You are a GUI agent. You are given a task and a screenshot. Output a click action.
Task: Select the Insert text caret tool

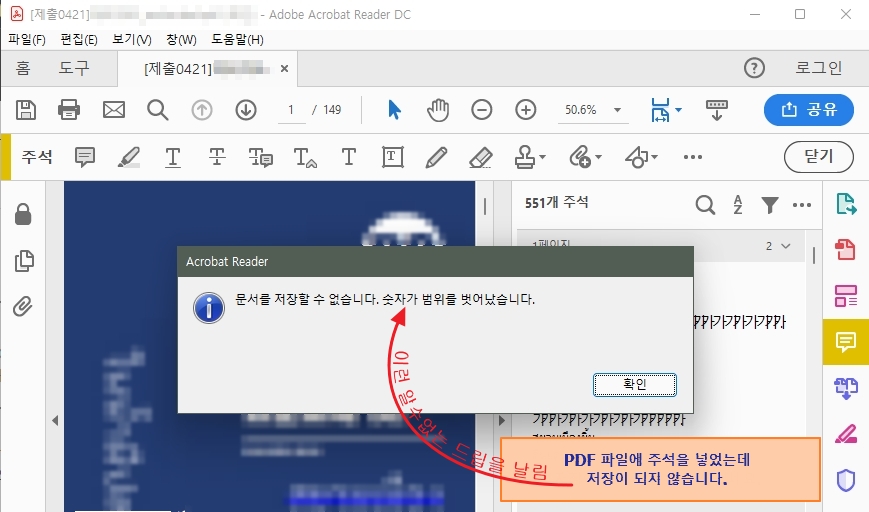click(x=305, y=157)
